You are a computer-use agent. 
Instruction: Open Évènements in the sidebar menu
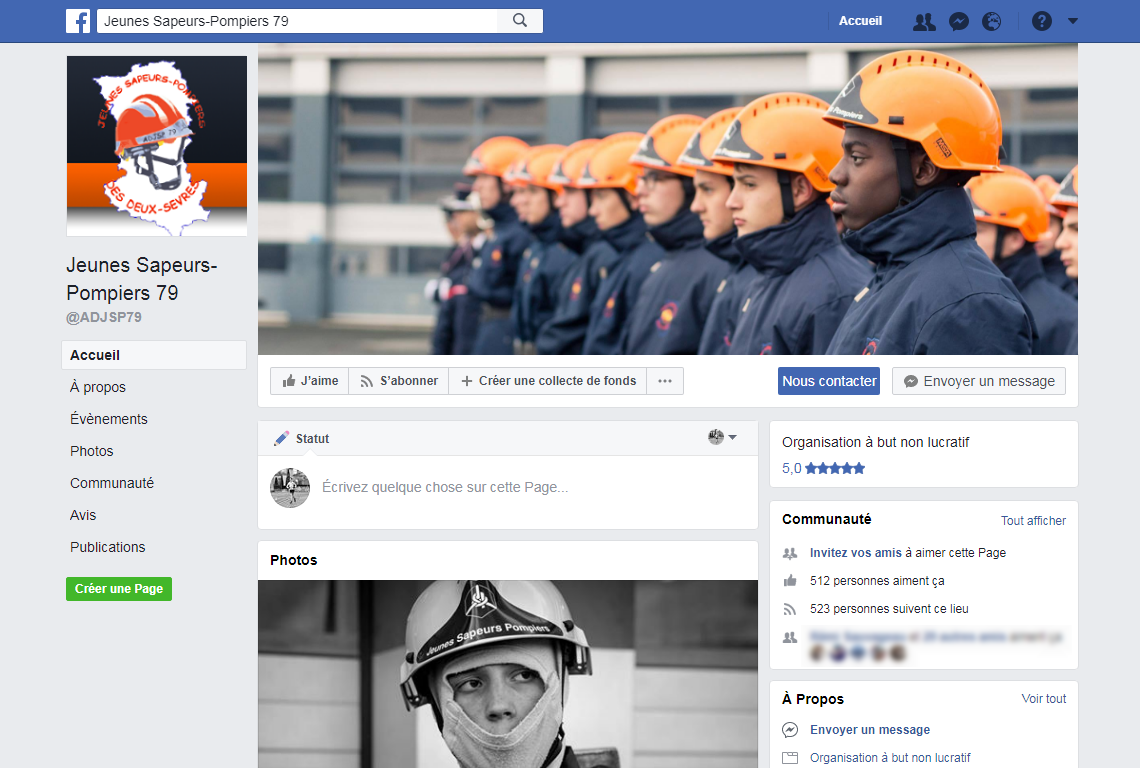[x=109, y=419]
